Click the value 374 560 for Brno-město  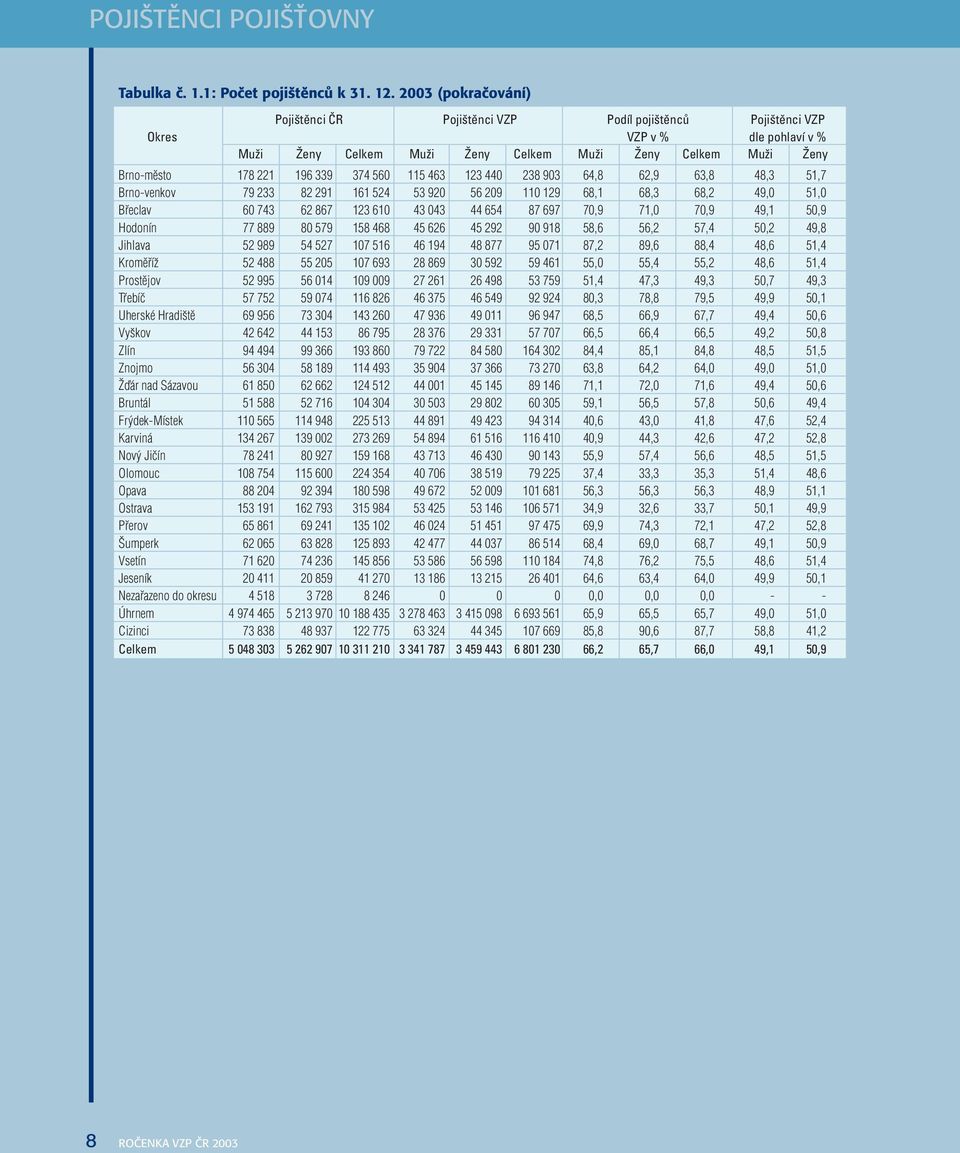[371, 175]
